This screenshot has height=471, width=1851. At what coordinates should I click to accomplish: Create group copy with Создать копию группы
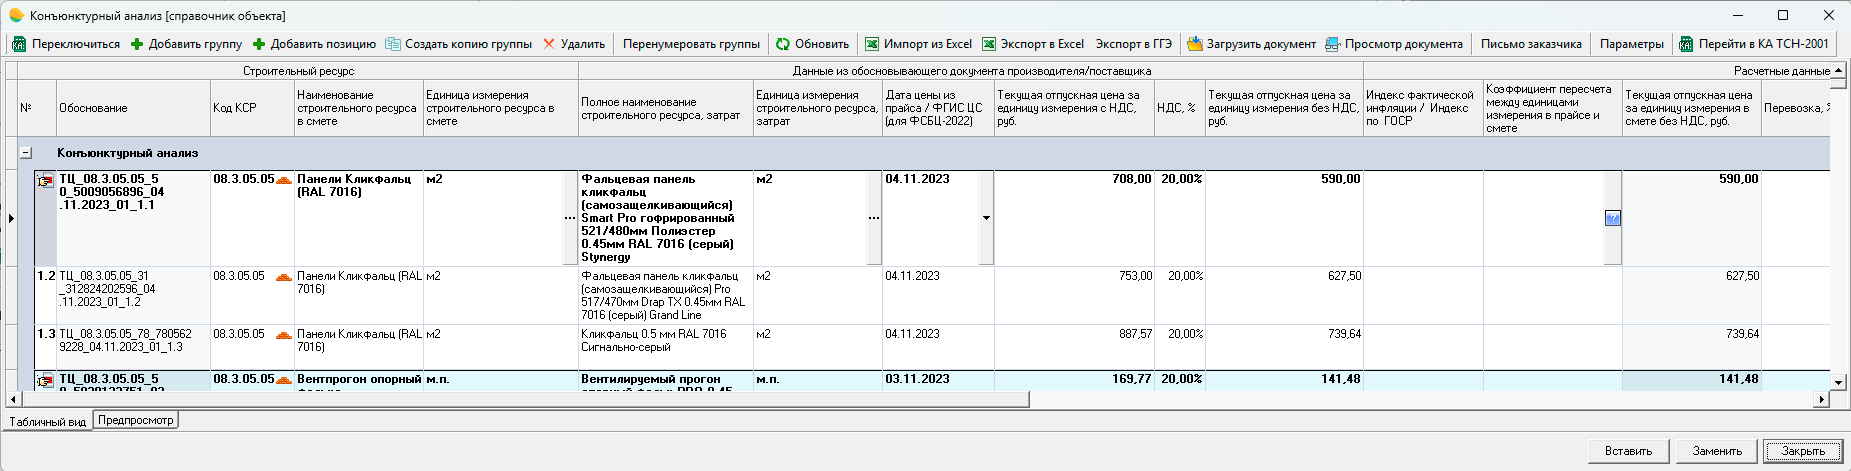459,44
